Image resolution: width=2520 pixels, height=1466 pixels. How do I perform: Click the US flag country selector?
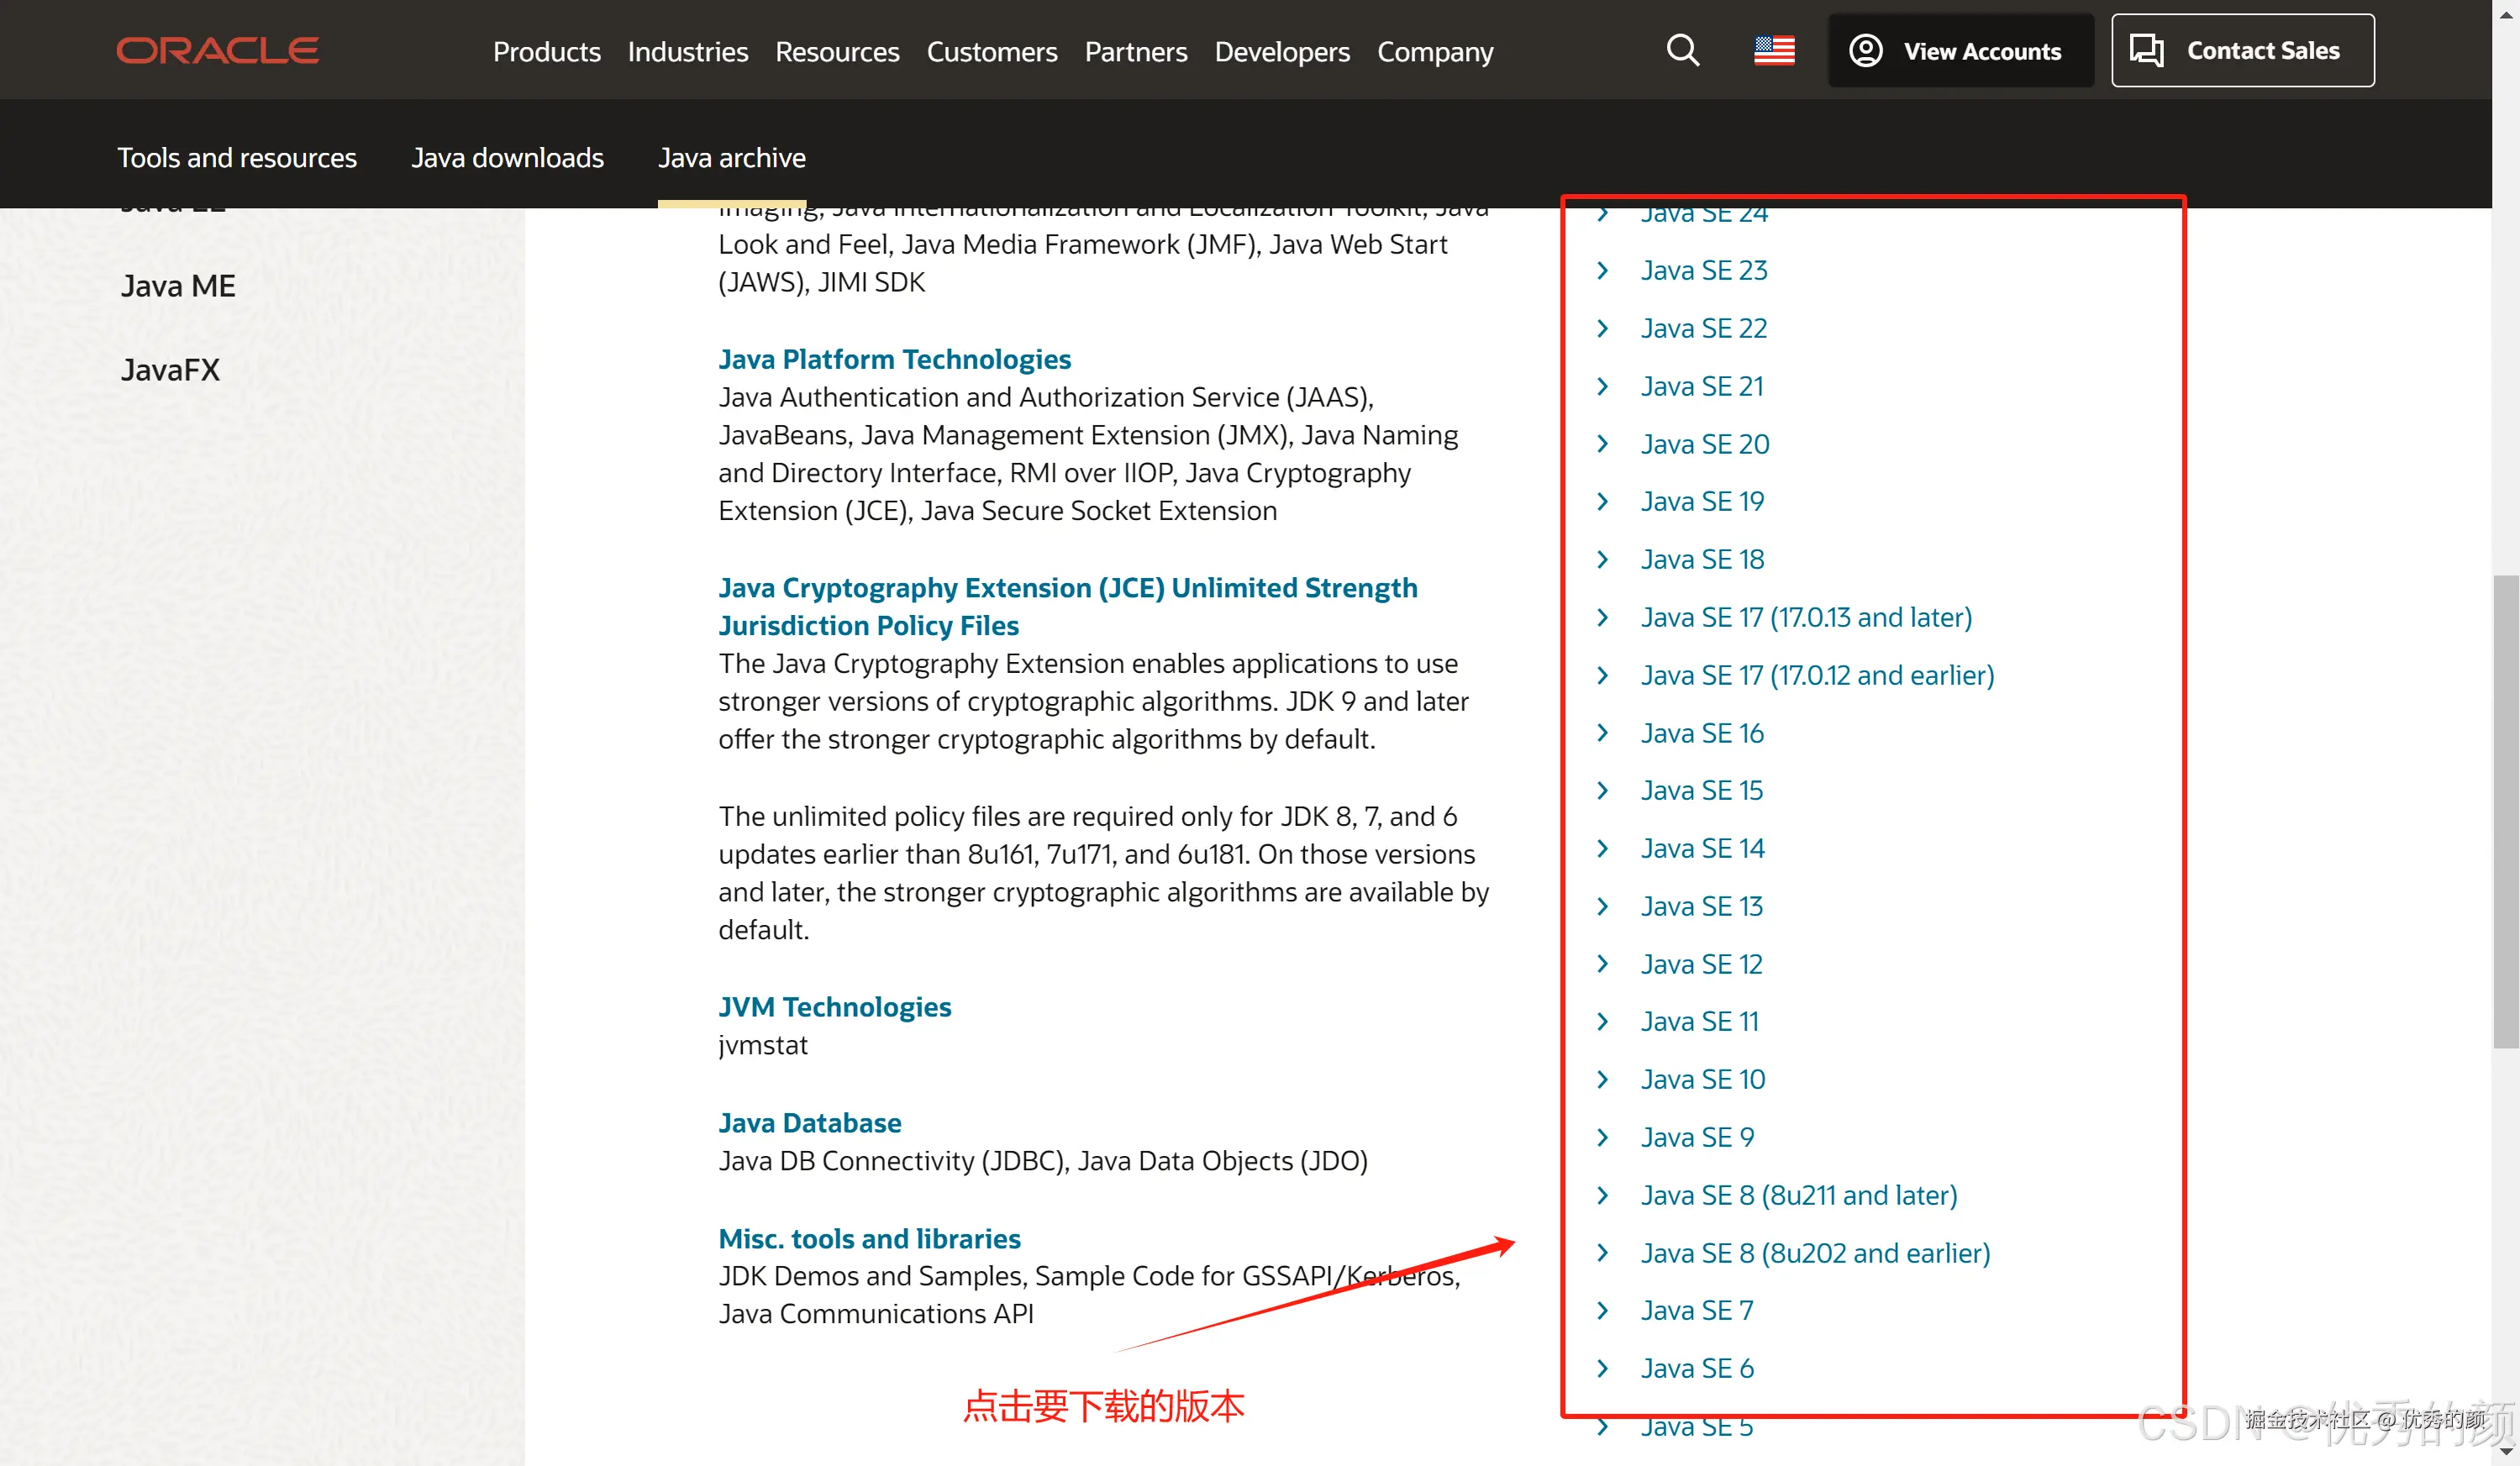pos(1774,50)
